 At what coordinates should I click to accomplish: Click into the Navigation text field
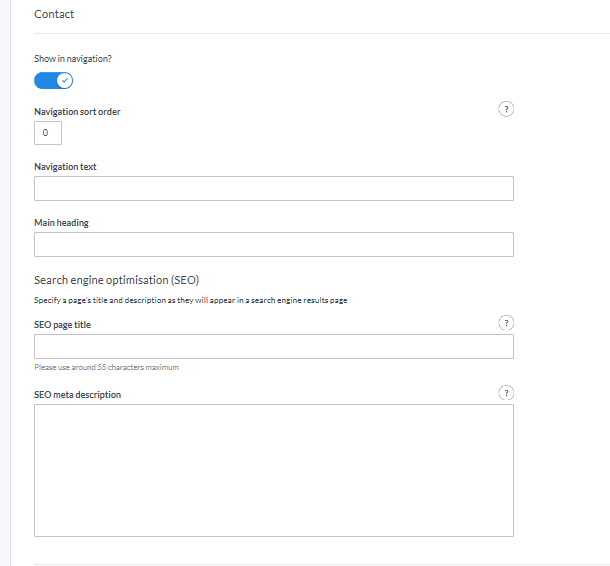[273, 189]
